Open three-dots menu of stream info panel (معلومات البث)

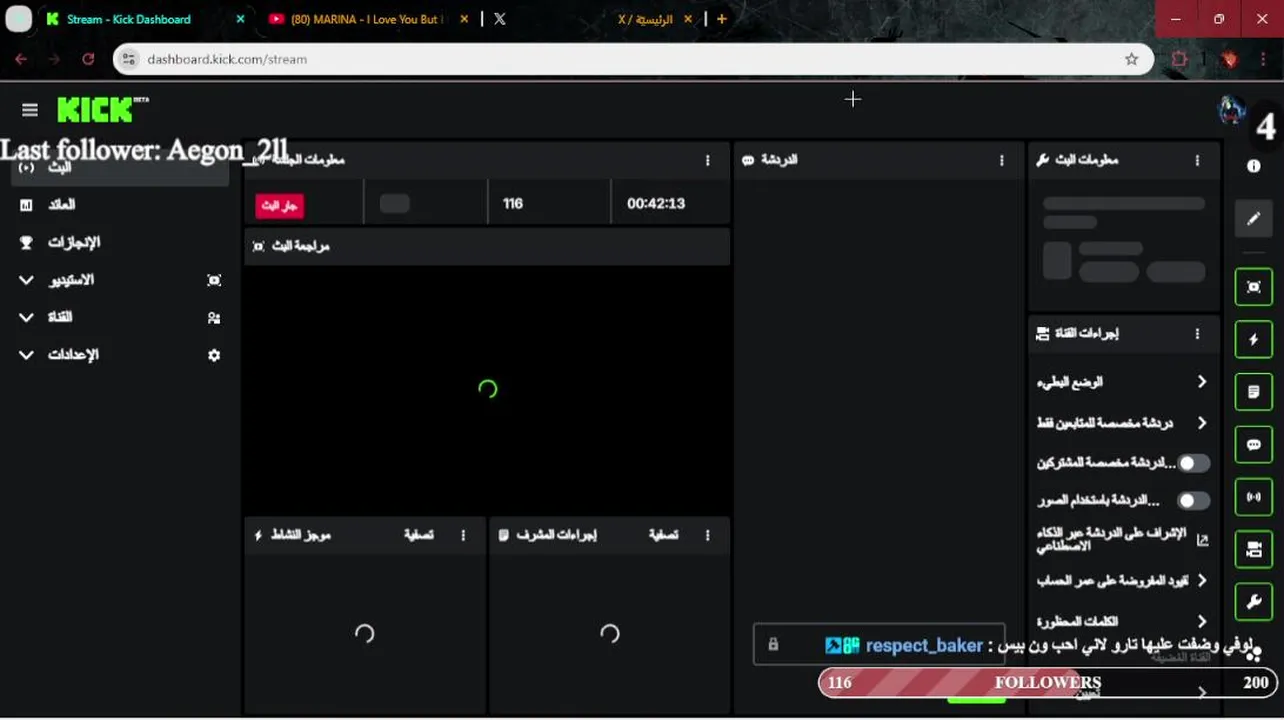coord(1197,160)
